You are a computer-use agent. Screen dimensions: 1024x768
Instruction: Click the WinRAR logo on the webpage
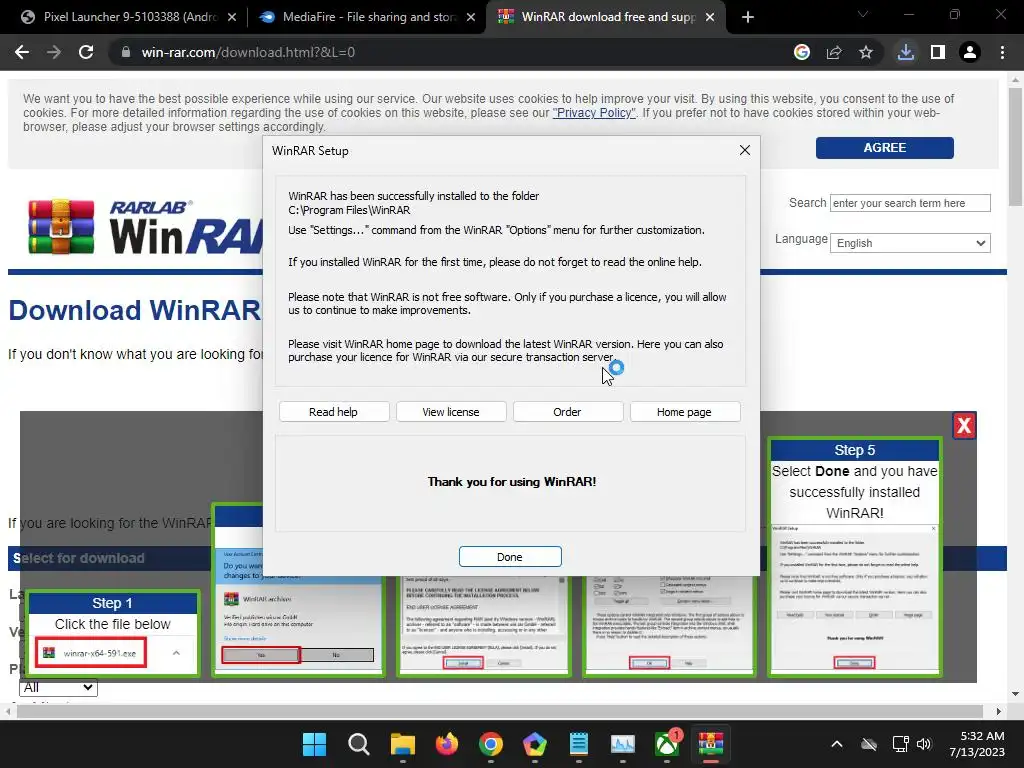[x=145, y=227]
